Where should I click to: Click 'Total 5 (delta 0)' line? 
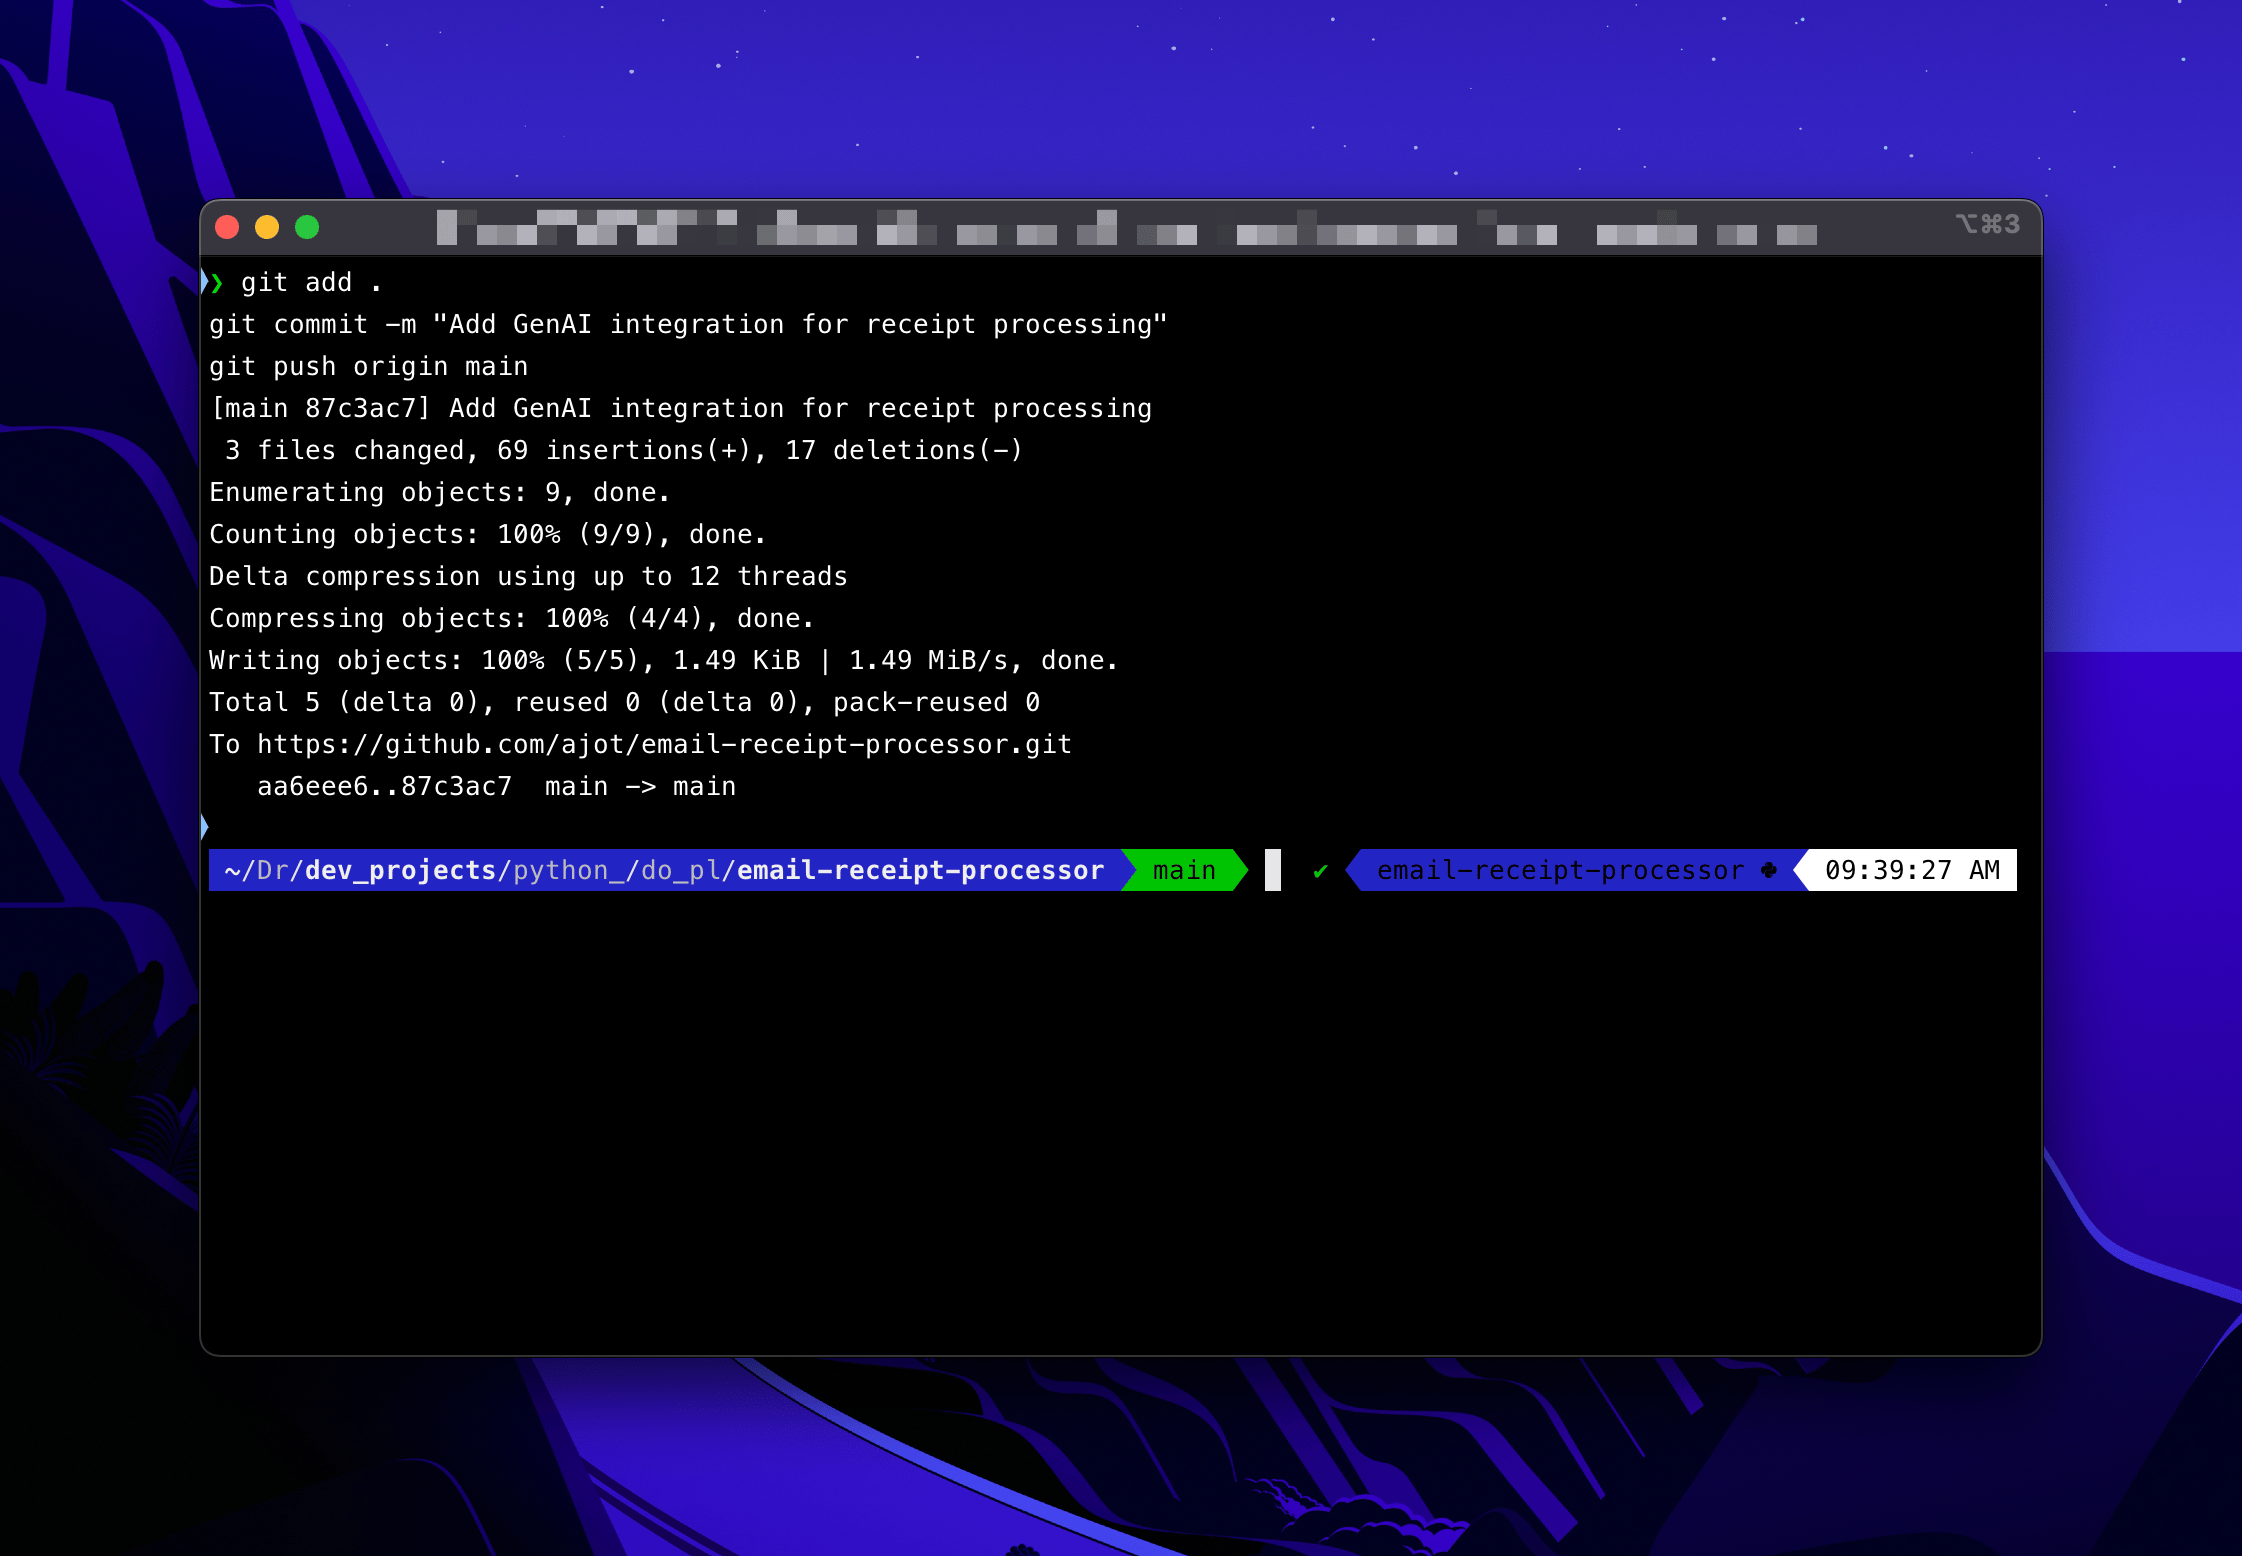point(624,703)
